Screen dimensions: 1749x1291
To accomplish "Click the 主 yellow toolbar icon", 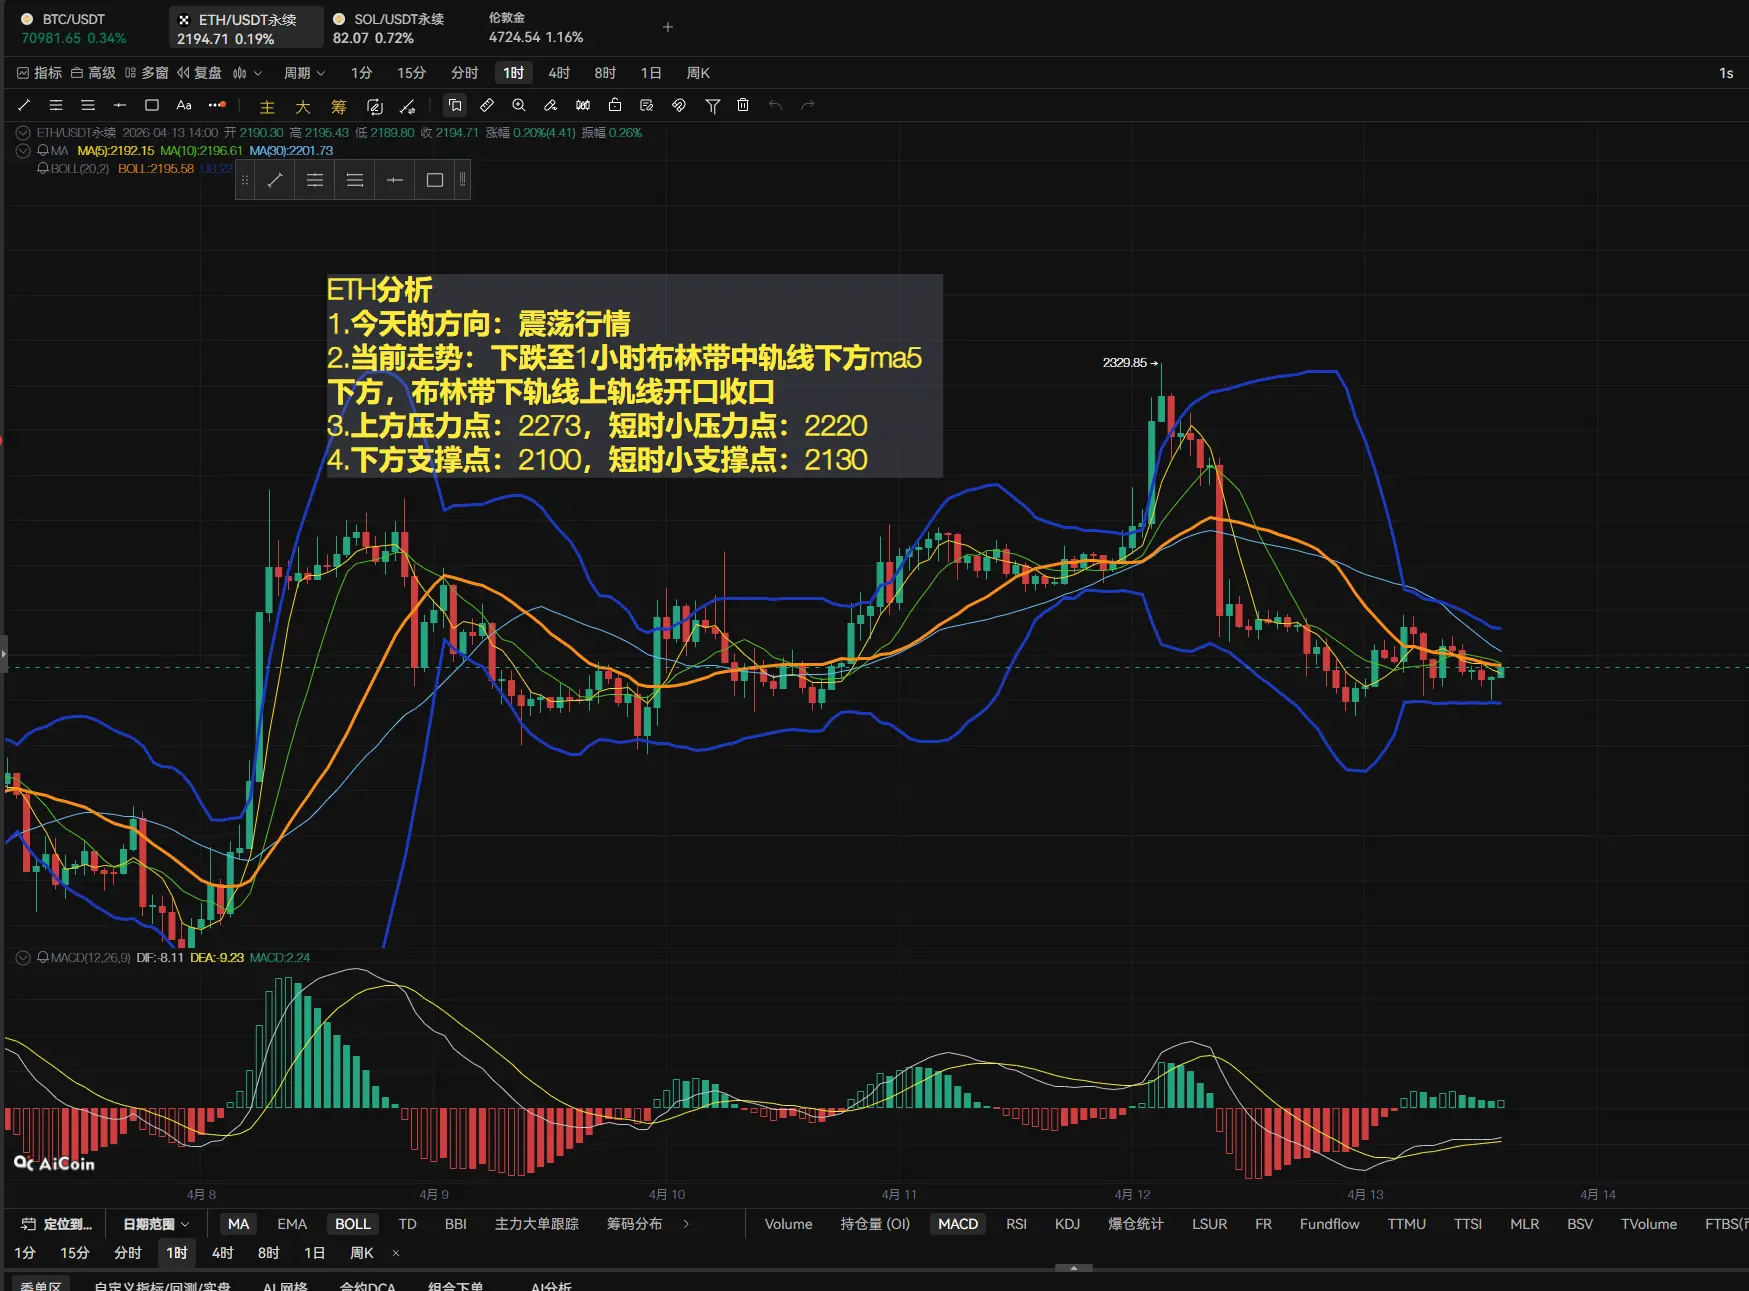I will click(267, 106).
